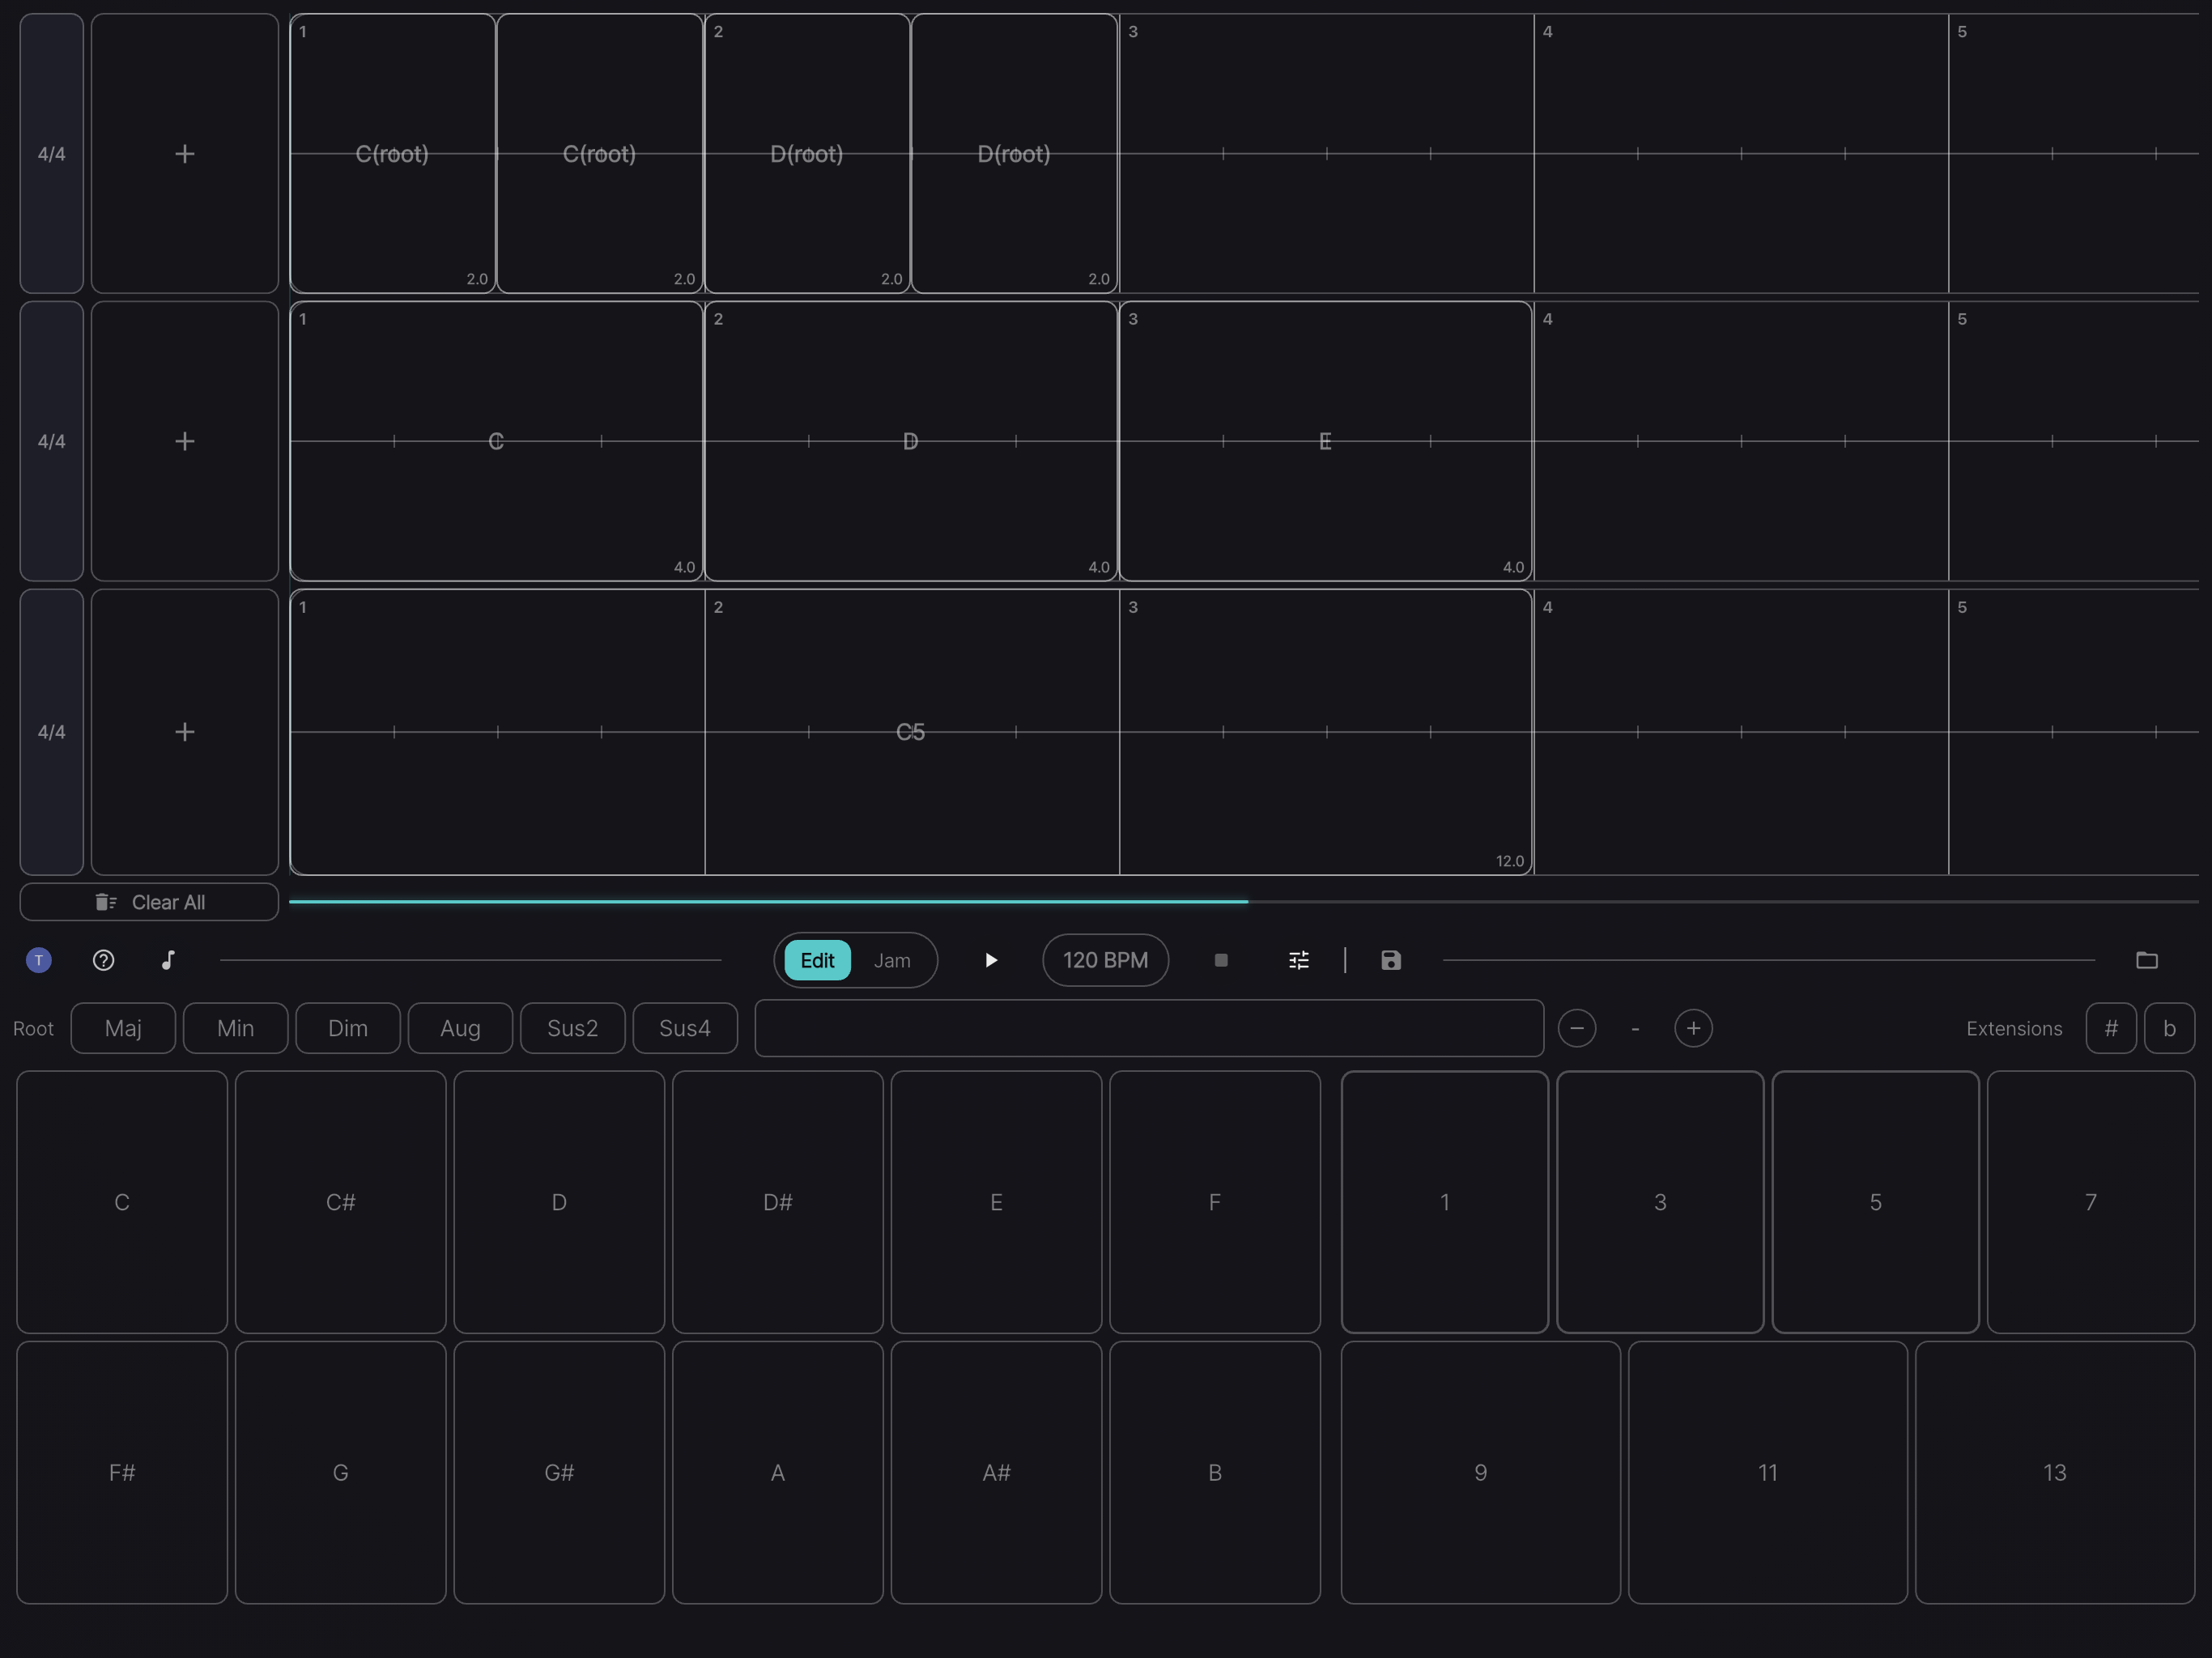Viewport: 2212px width, 1658px height.
Task: Tap the F# root note pad
Action: [122, 1472]
